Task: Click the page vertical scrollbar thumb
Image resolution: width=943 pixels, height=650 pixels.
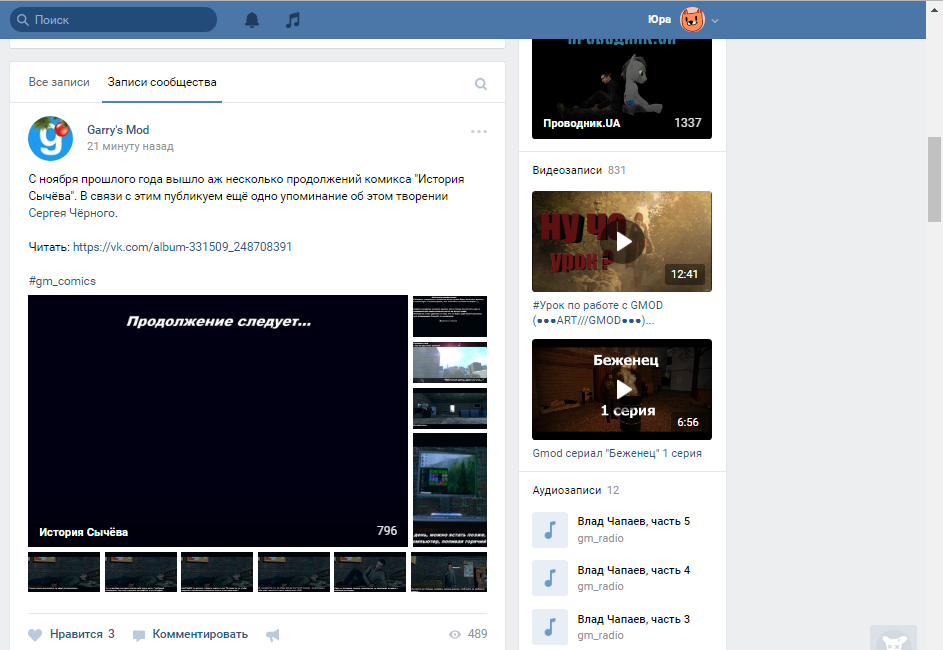Action: pos(934,179)
